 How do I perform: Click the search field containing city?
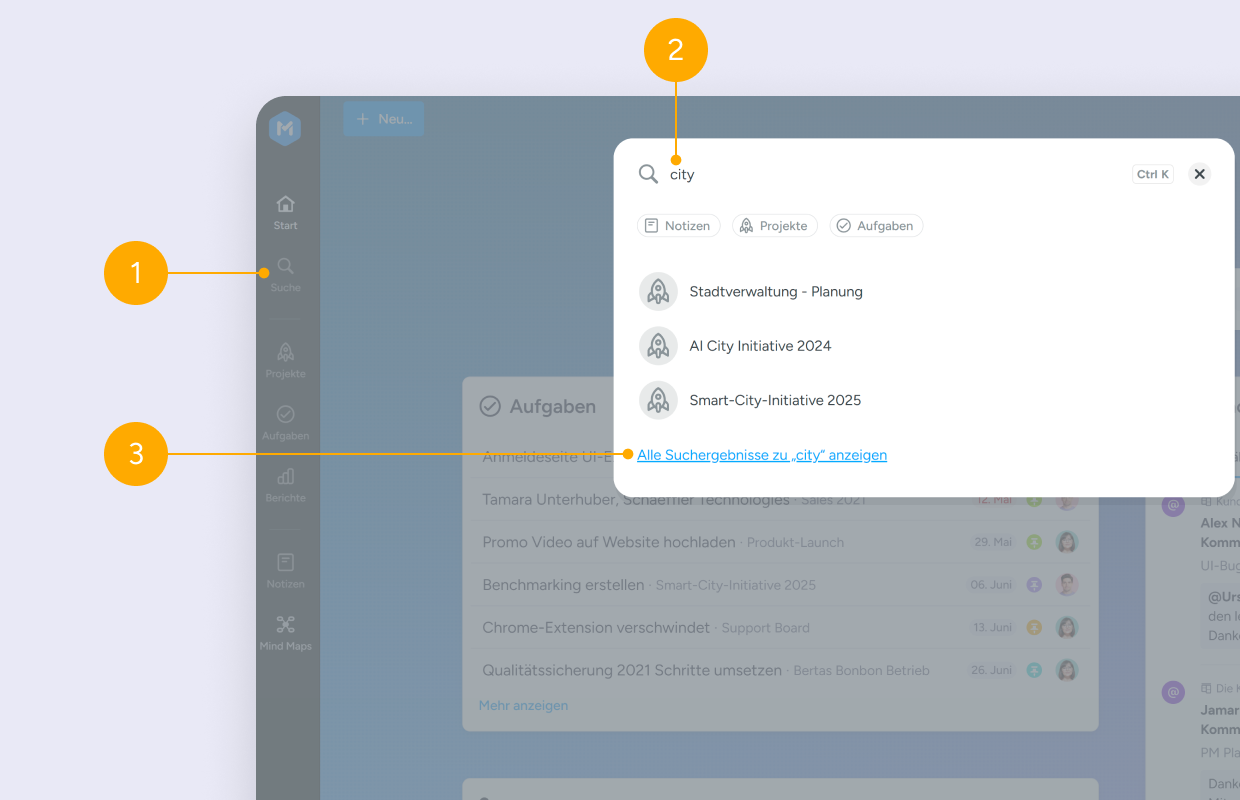[x=895, y=174]
